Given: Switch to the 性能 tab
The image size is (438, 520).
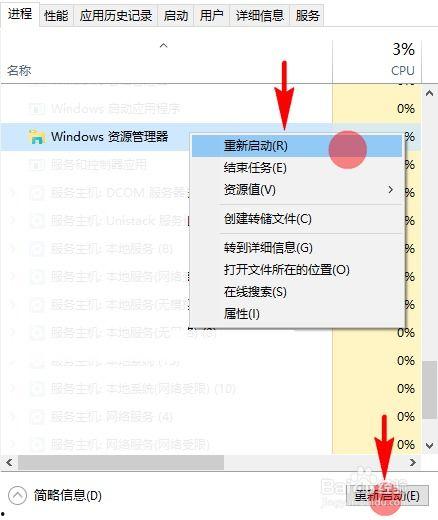Looking at the screenshot, I should 56,15.
